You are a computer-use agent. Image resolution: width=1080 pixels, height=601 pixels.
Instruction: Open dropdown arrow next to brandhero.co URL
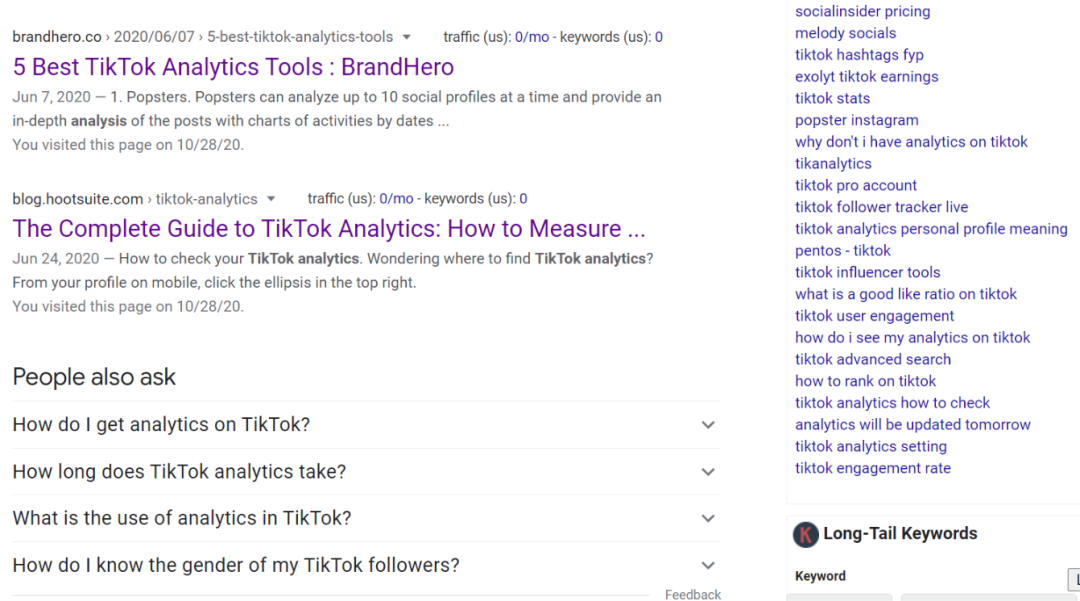406,37
